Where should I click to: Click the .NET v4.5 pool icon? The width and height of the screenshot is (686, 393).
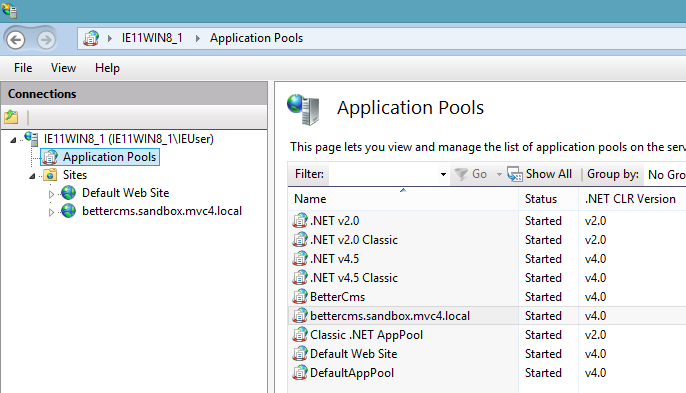pos(300,258)
